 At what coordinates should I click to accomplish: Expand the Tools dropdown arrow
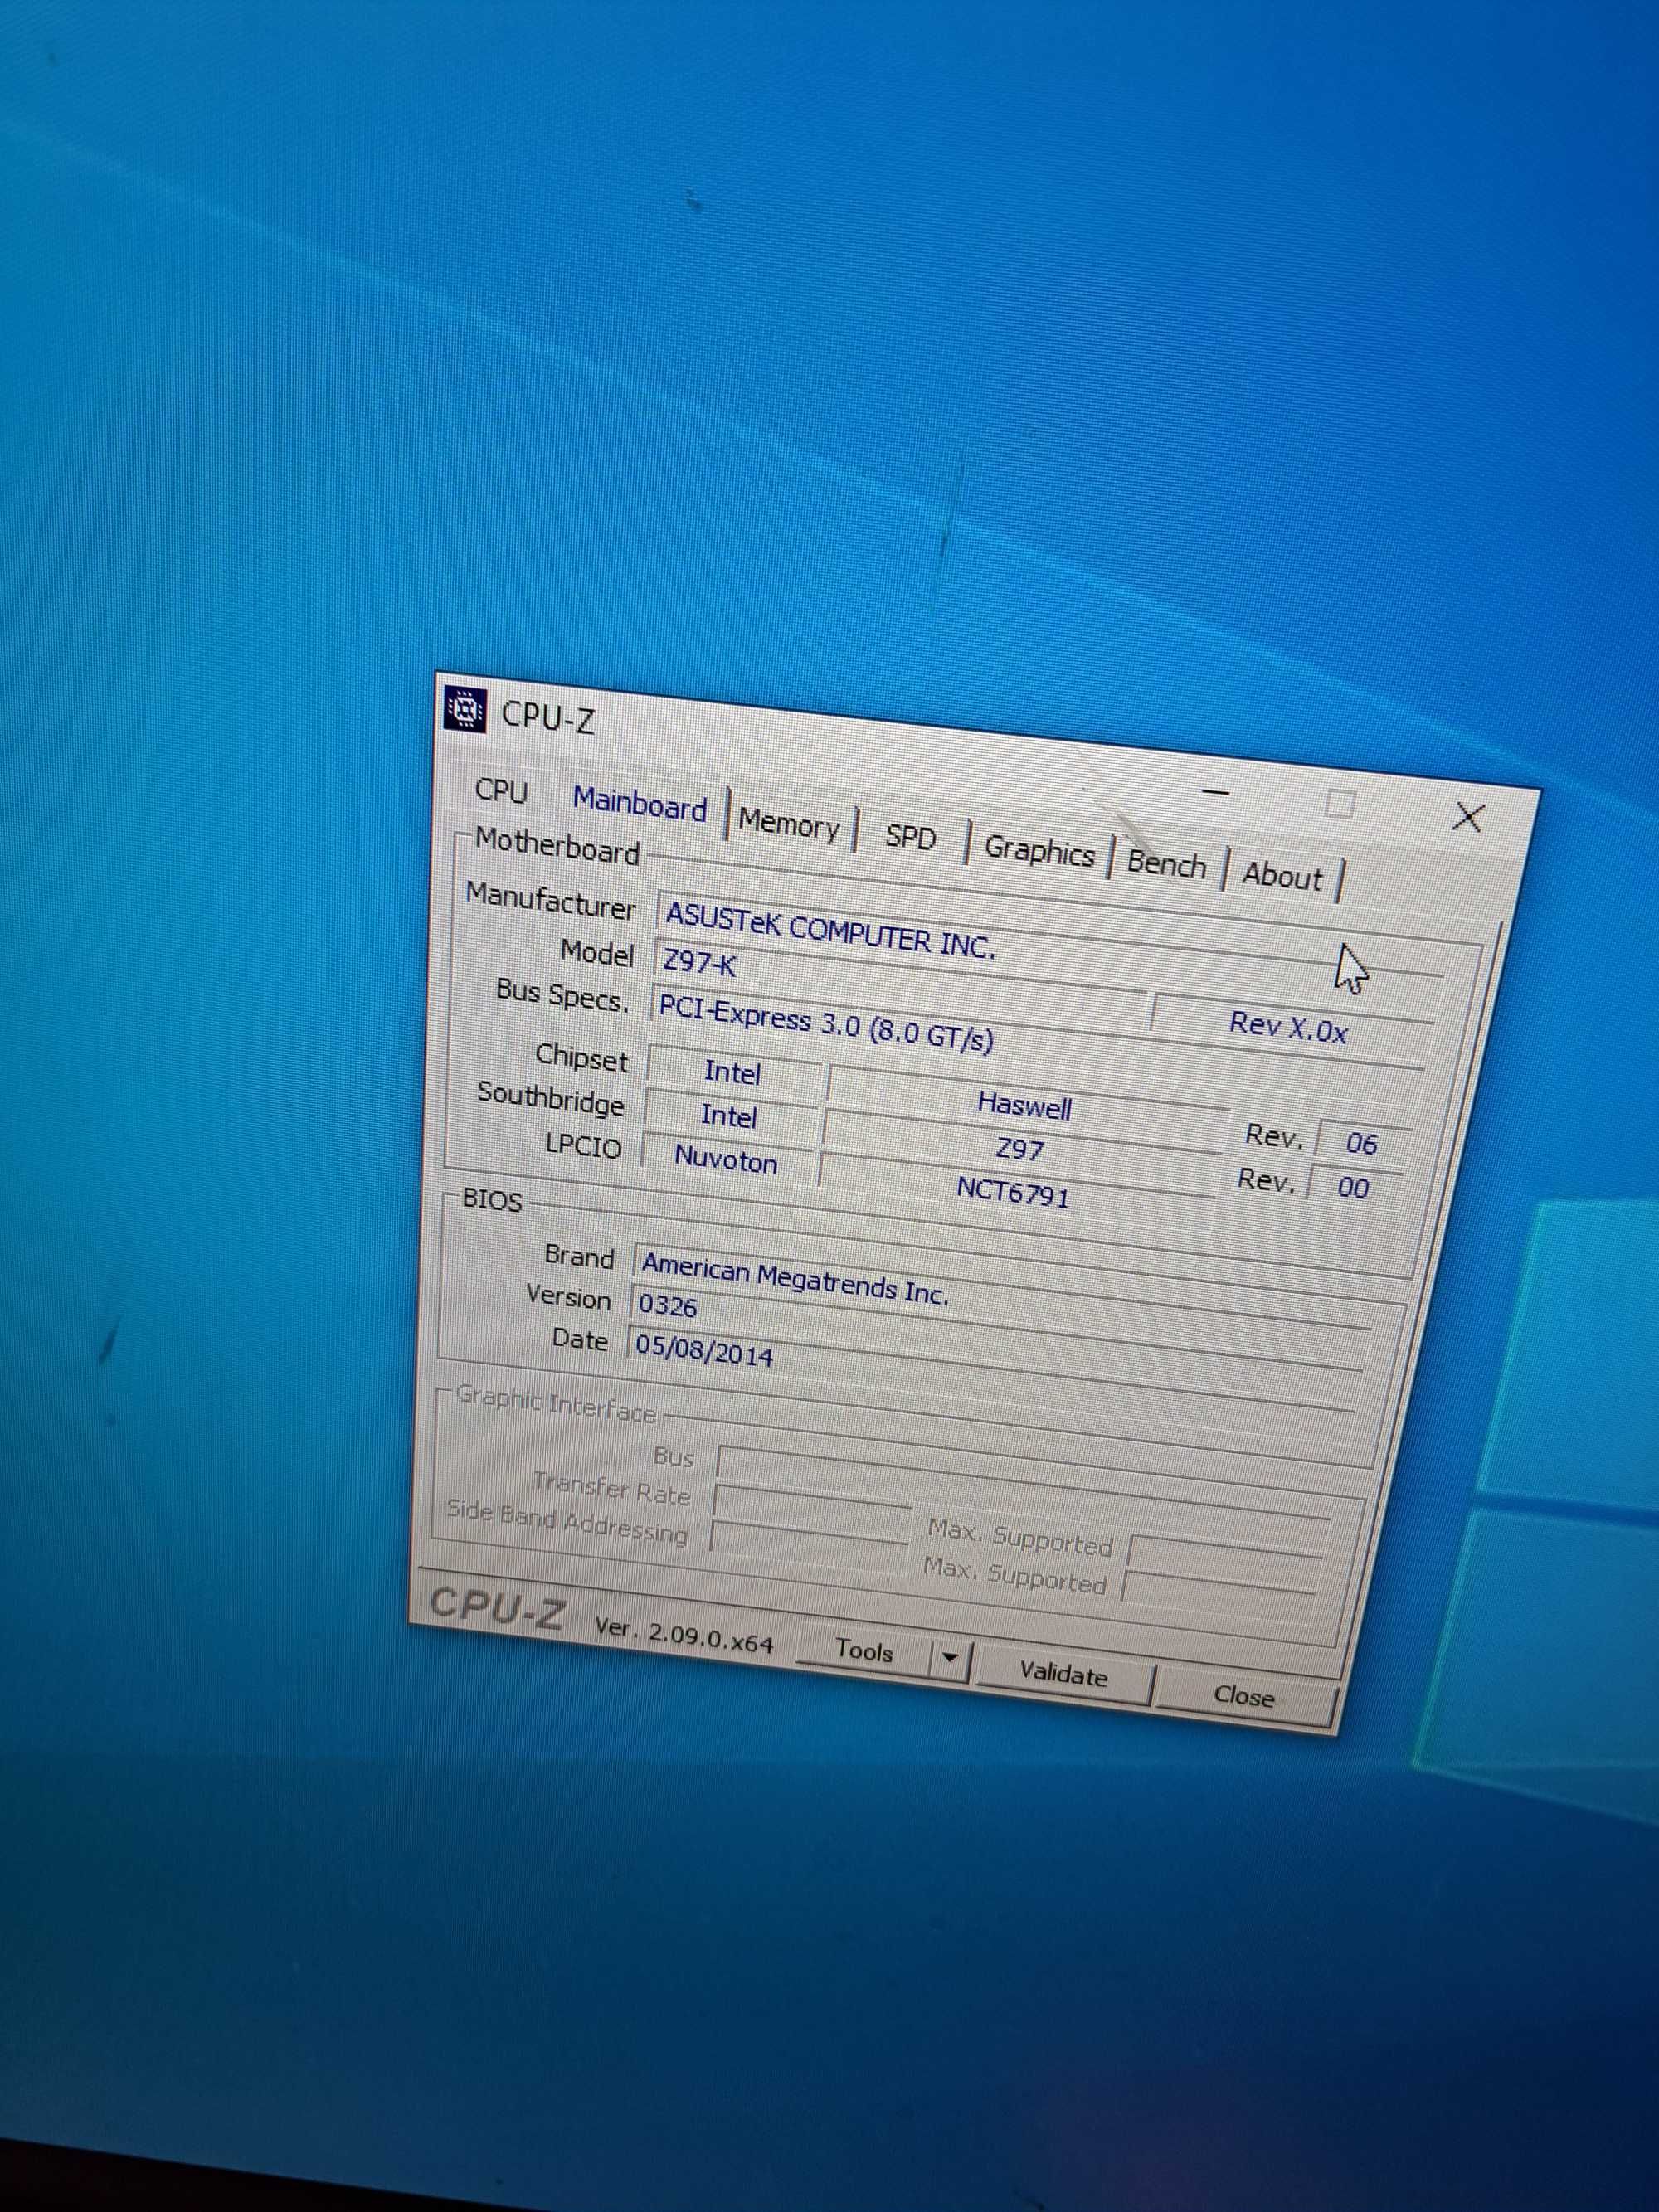click(950, 1660)
